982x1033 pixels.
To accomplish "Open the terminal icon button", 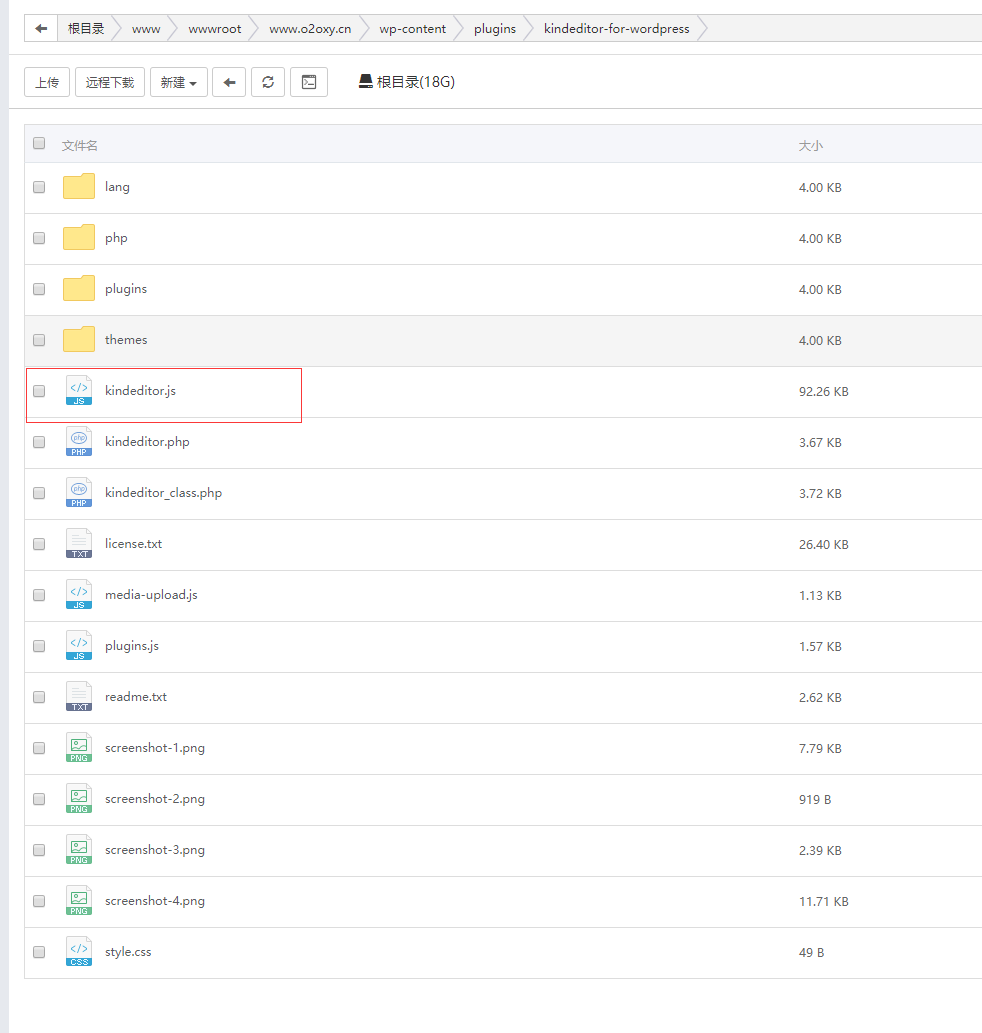I will (309, 82).
